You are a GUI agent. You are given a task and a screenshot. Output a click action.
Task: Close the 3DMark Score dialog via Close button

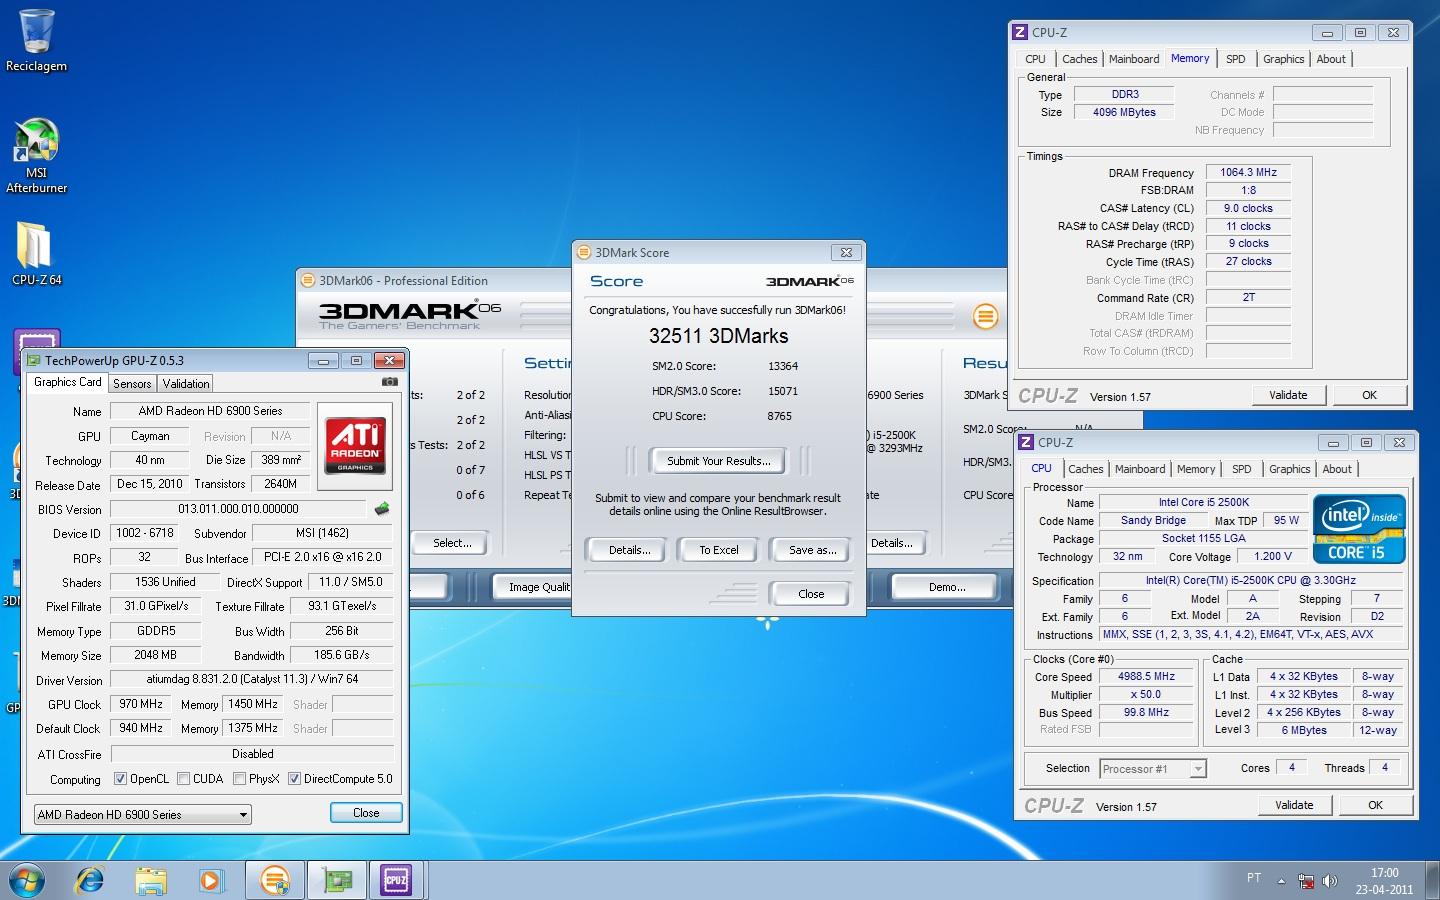coord(811,594)
